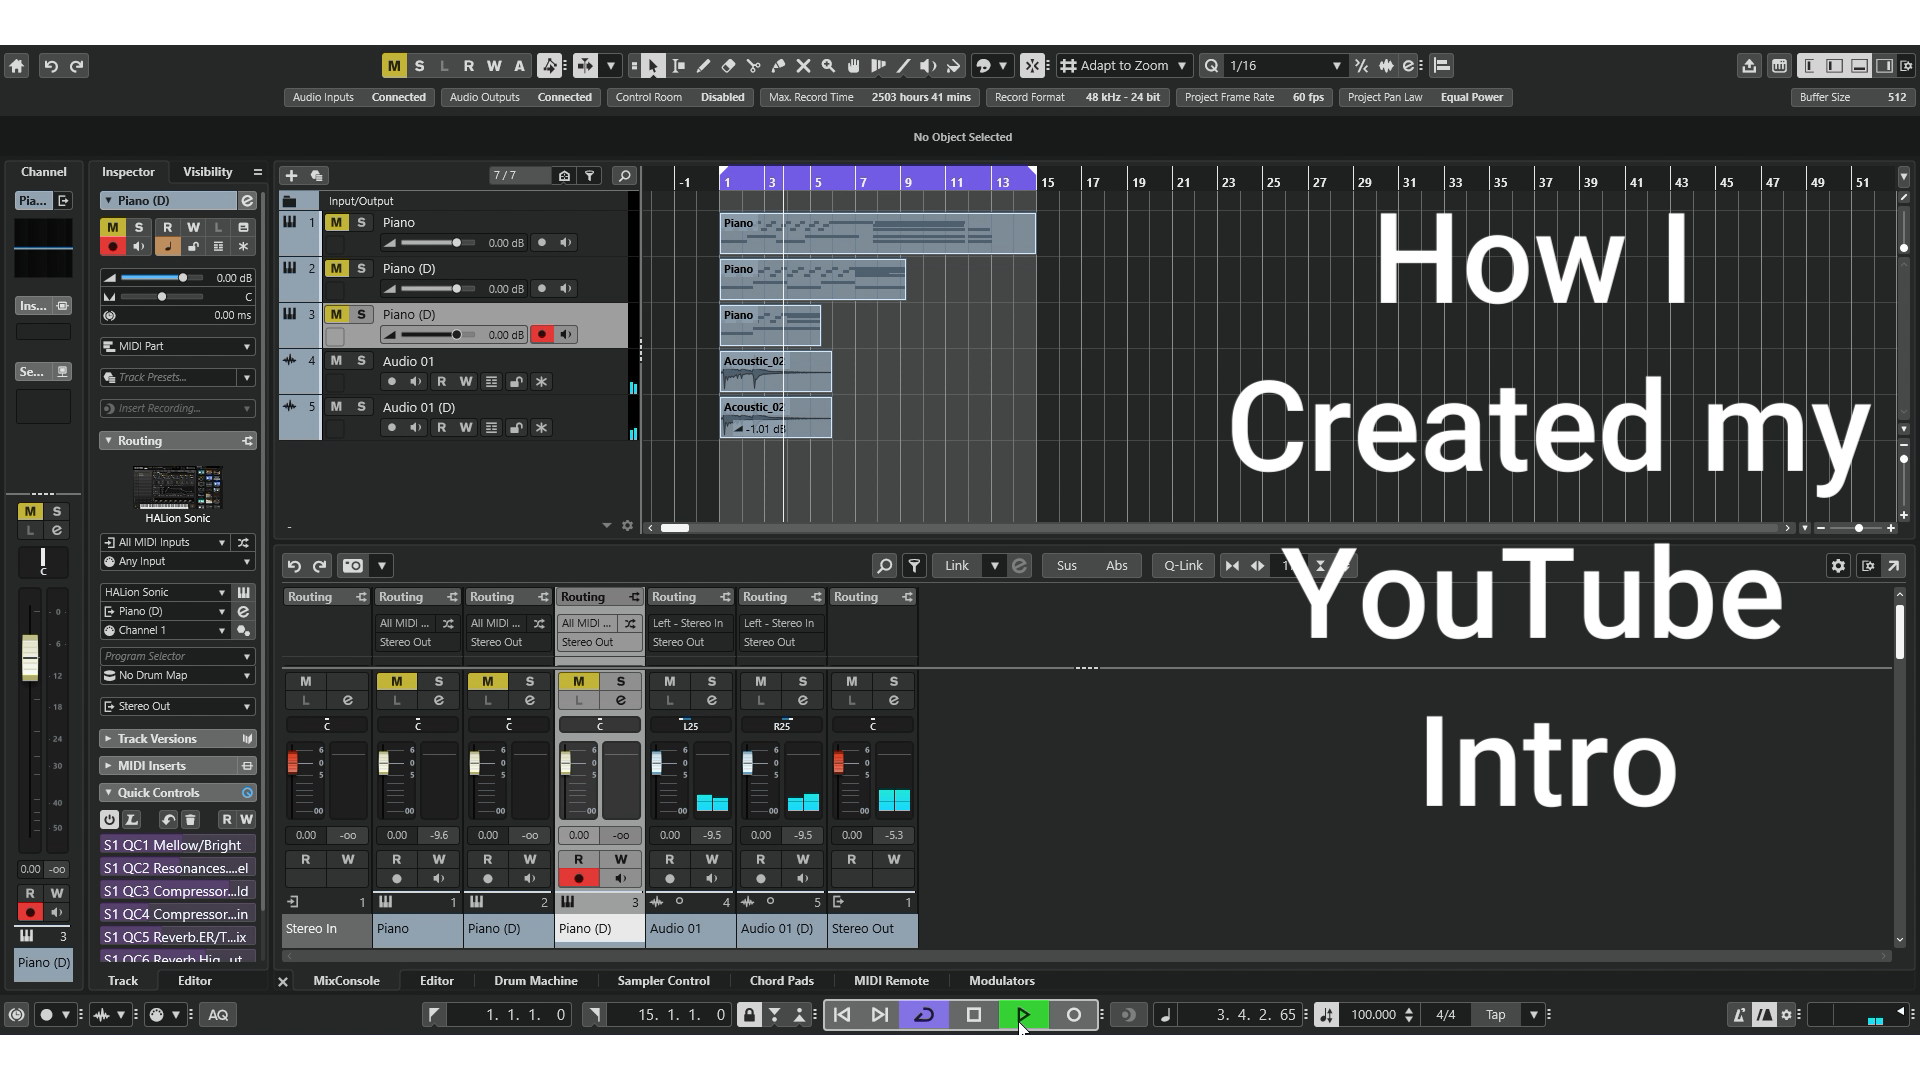Mute the Audio 01 track
The width and height of the screenshot is (1920, 1080).
[x=336, y=360]
